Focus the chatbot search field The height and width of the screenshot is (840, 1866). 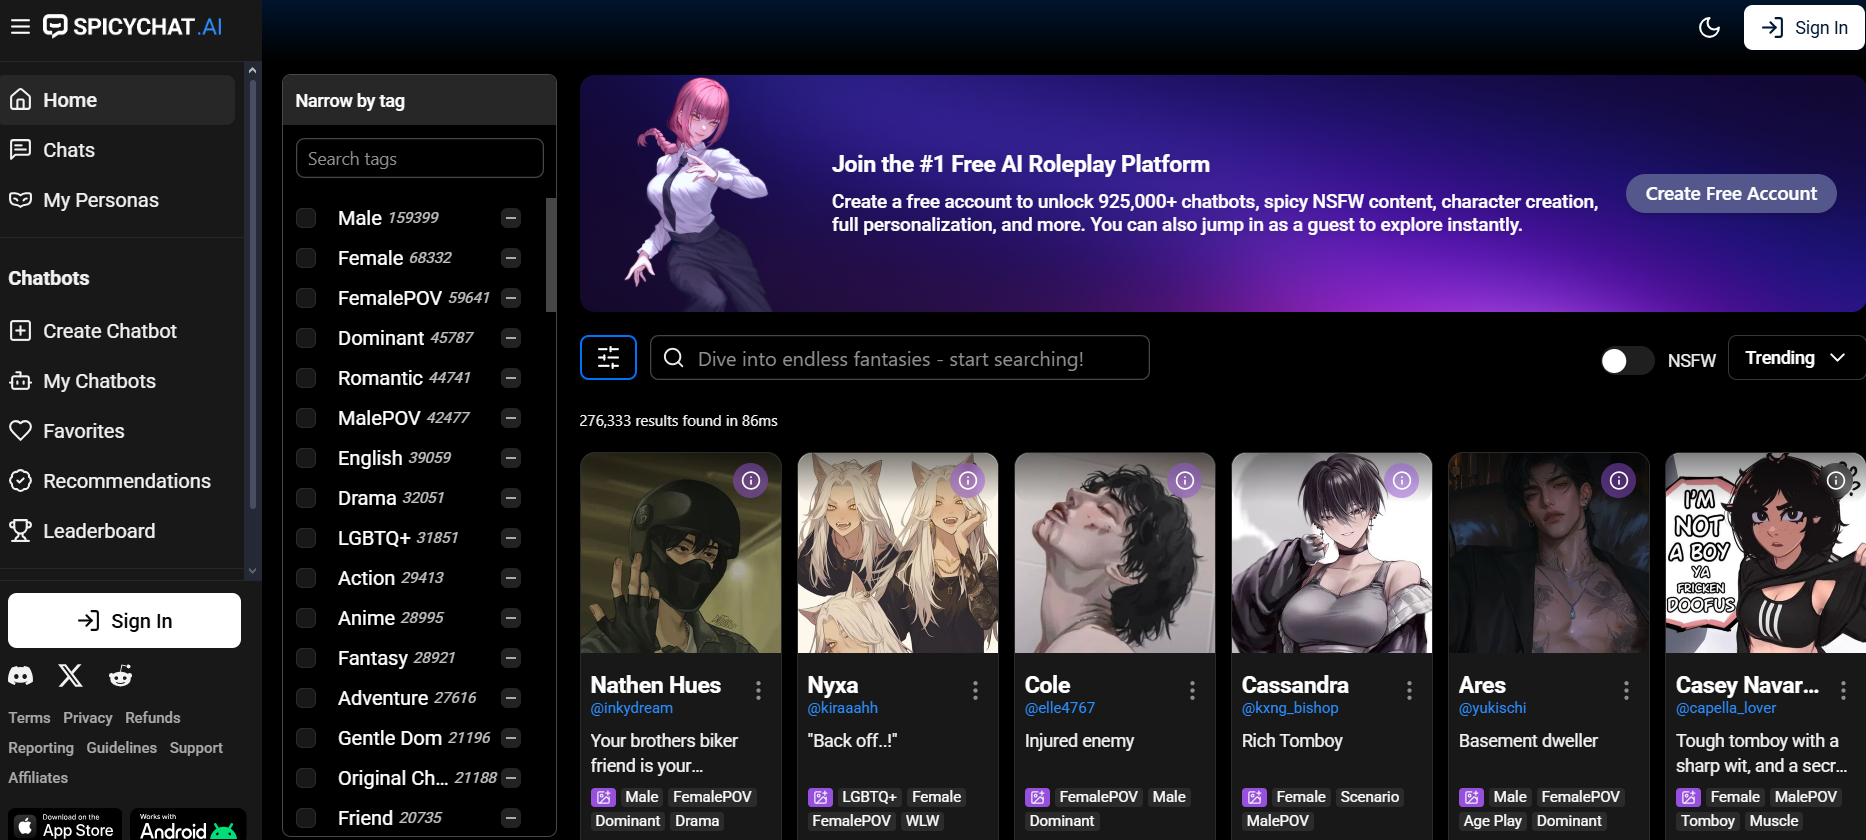(900, 358)
